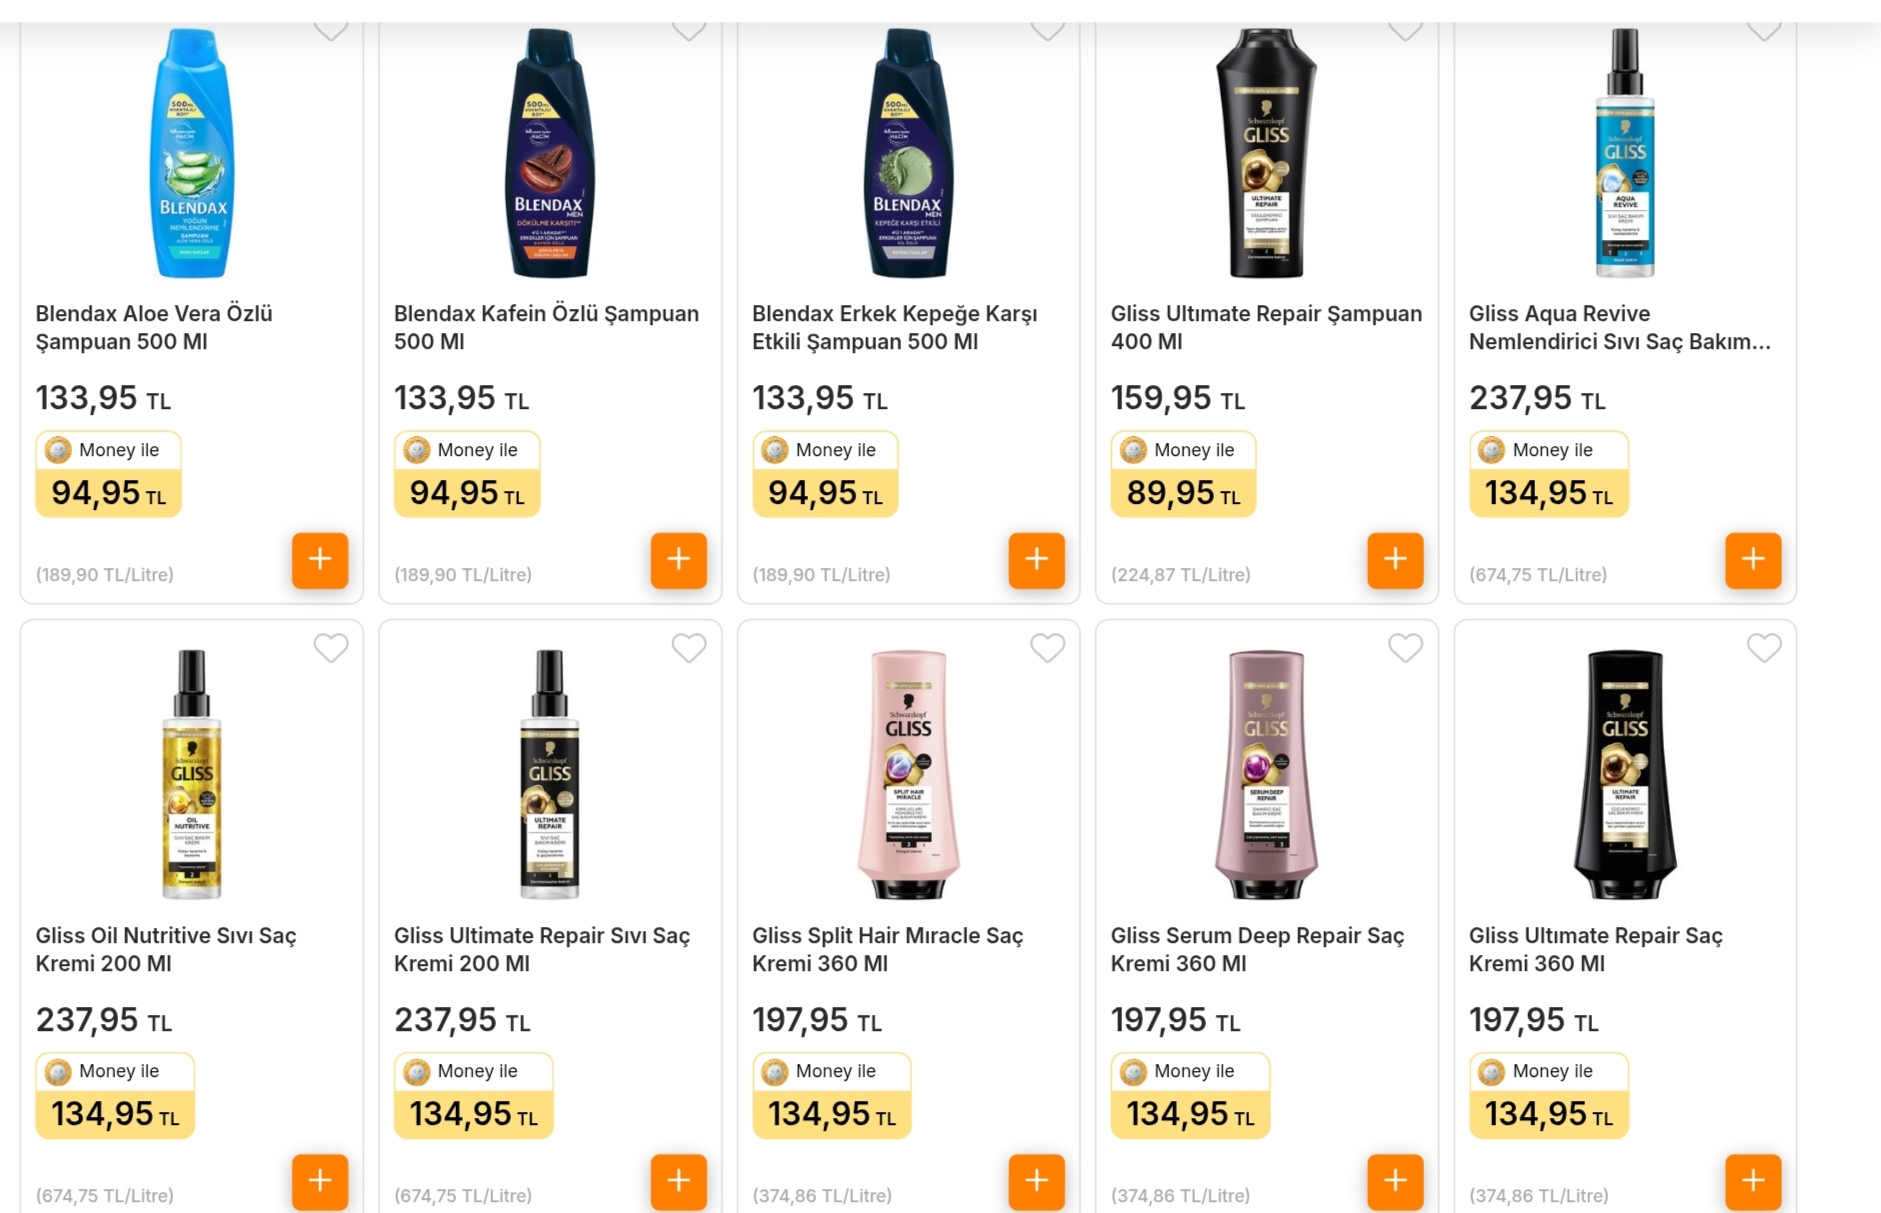This screenshot has width=1881, height=1213.
Task: Add Blendax Aloe Vera shampoo to cart
Action: tap(320, 560)
